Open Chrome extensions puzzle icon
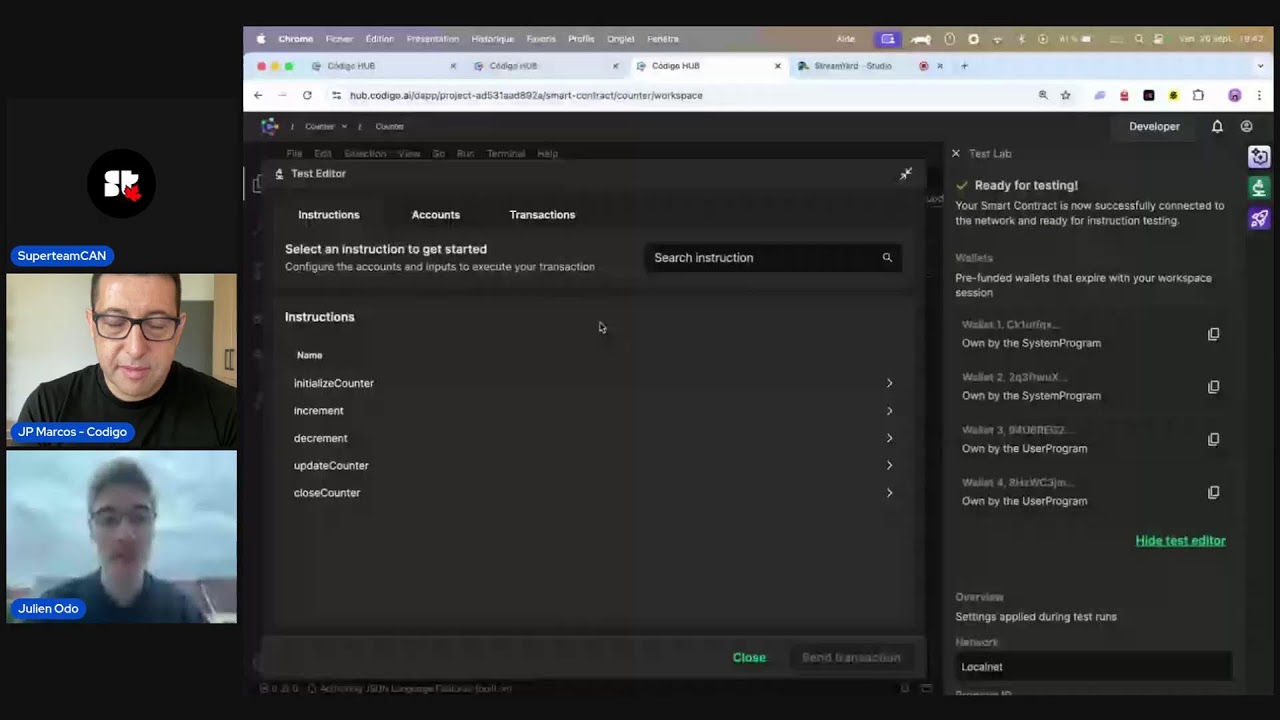Viewport: 1280px width, 720px height. 1198,96
